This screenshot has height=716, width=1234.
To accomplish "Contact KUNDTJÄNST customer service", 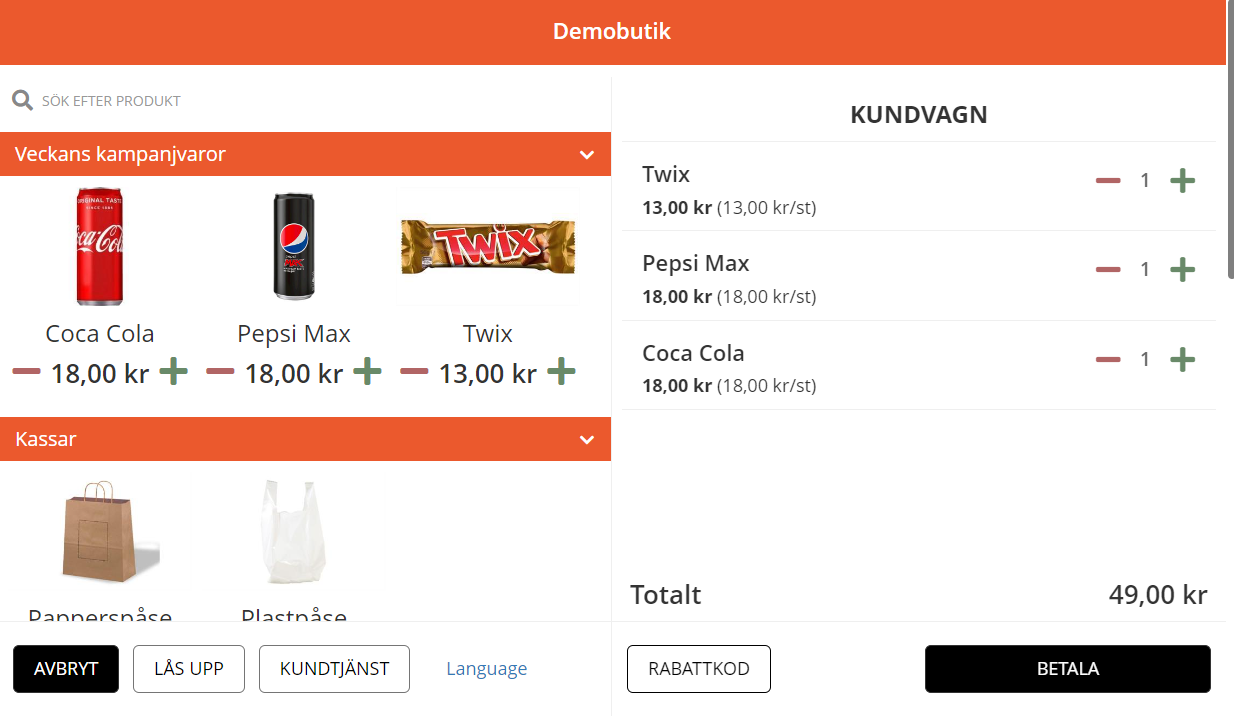I will (334, 669).
